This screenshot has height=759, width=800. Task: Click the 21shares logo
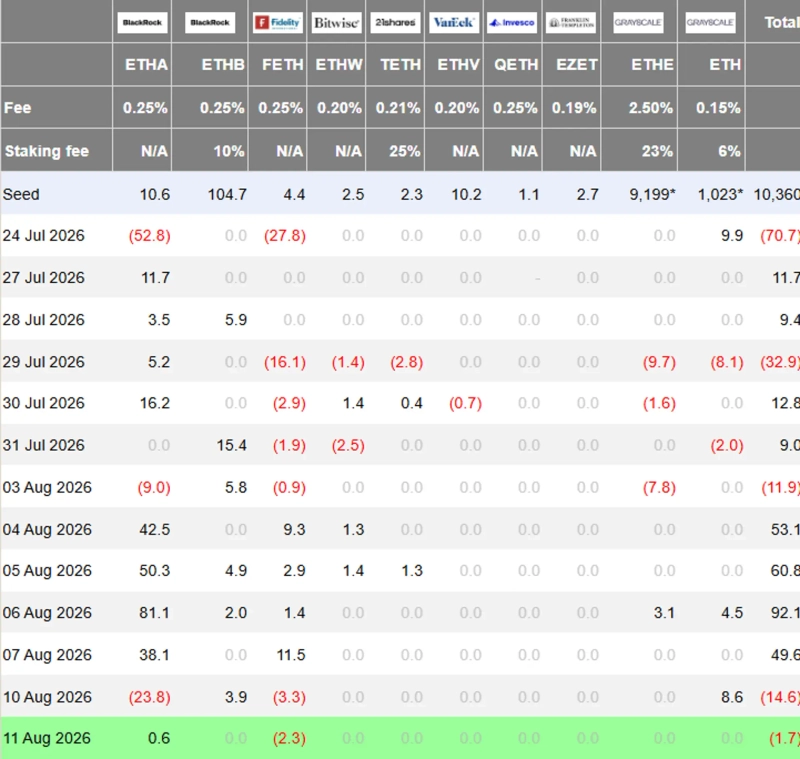click(x=395, y=22)
